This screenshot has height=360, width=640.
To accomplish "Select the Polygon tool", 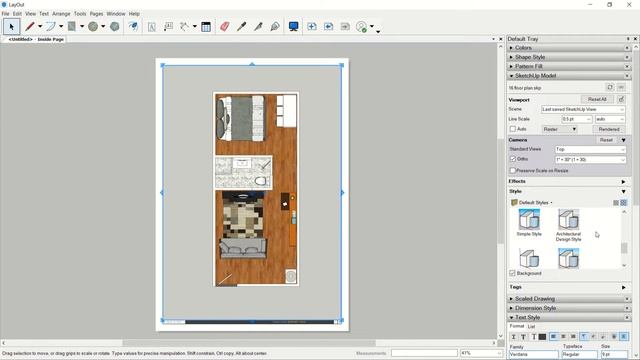I will pyautogui.click(x=115, y=27).
